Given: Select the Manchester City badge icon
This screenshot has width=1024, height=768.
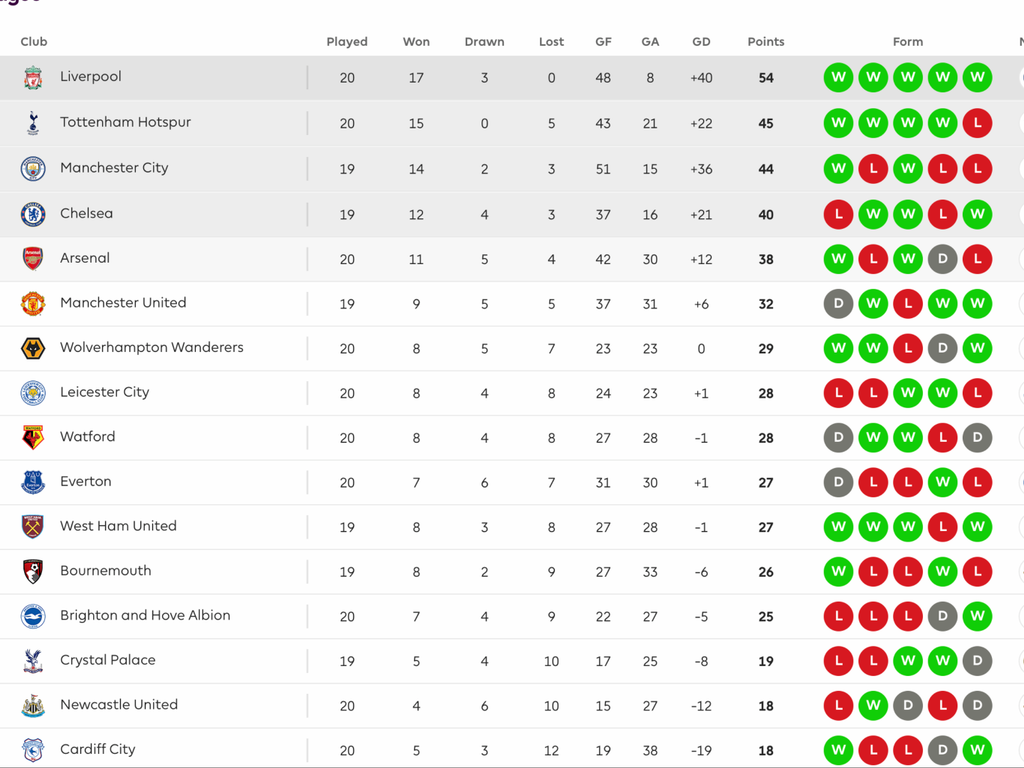Looking at the screenshot, I should 33,169.
